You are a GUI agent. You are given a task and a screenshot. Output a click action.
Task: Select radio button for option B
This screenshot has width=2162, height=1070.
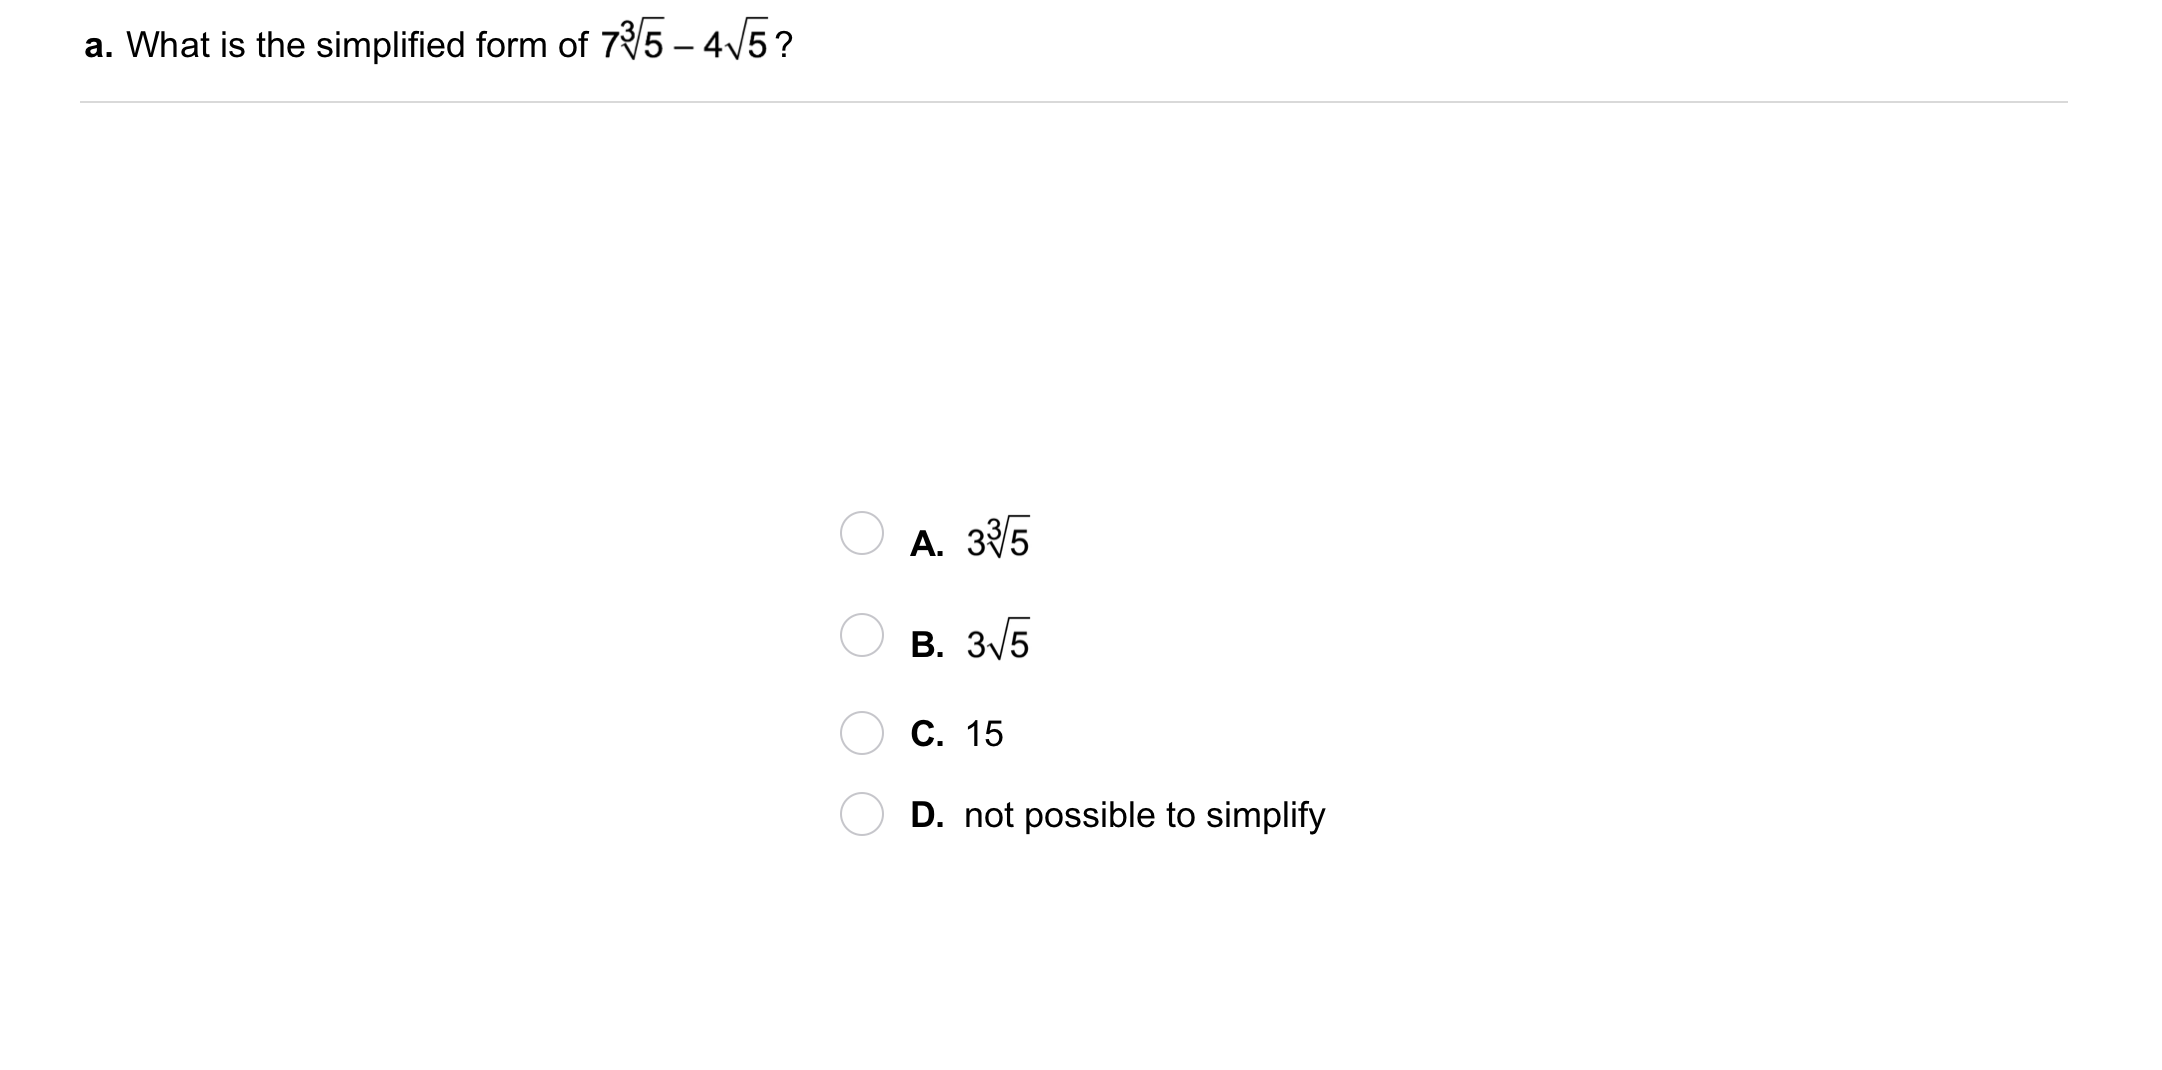pyautogui.click(x=861, y=635)
